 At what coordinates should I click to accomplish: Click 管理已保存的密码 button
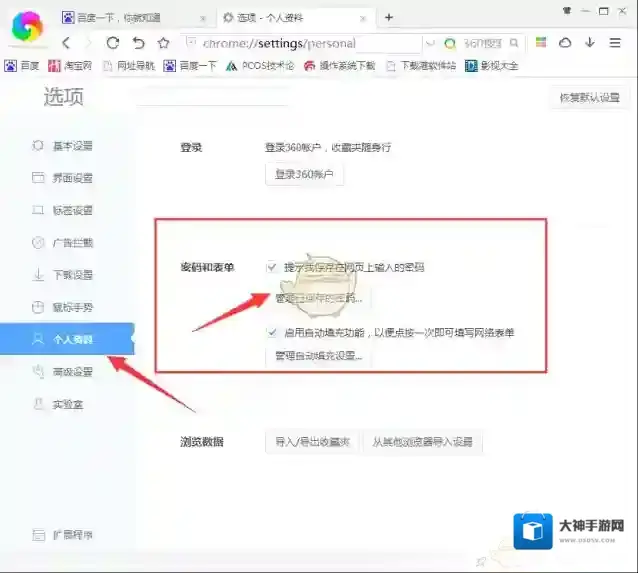pyautogui.click(x=318, y=298)
